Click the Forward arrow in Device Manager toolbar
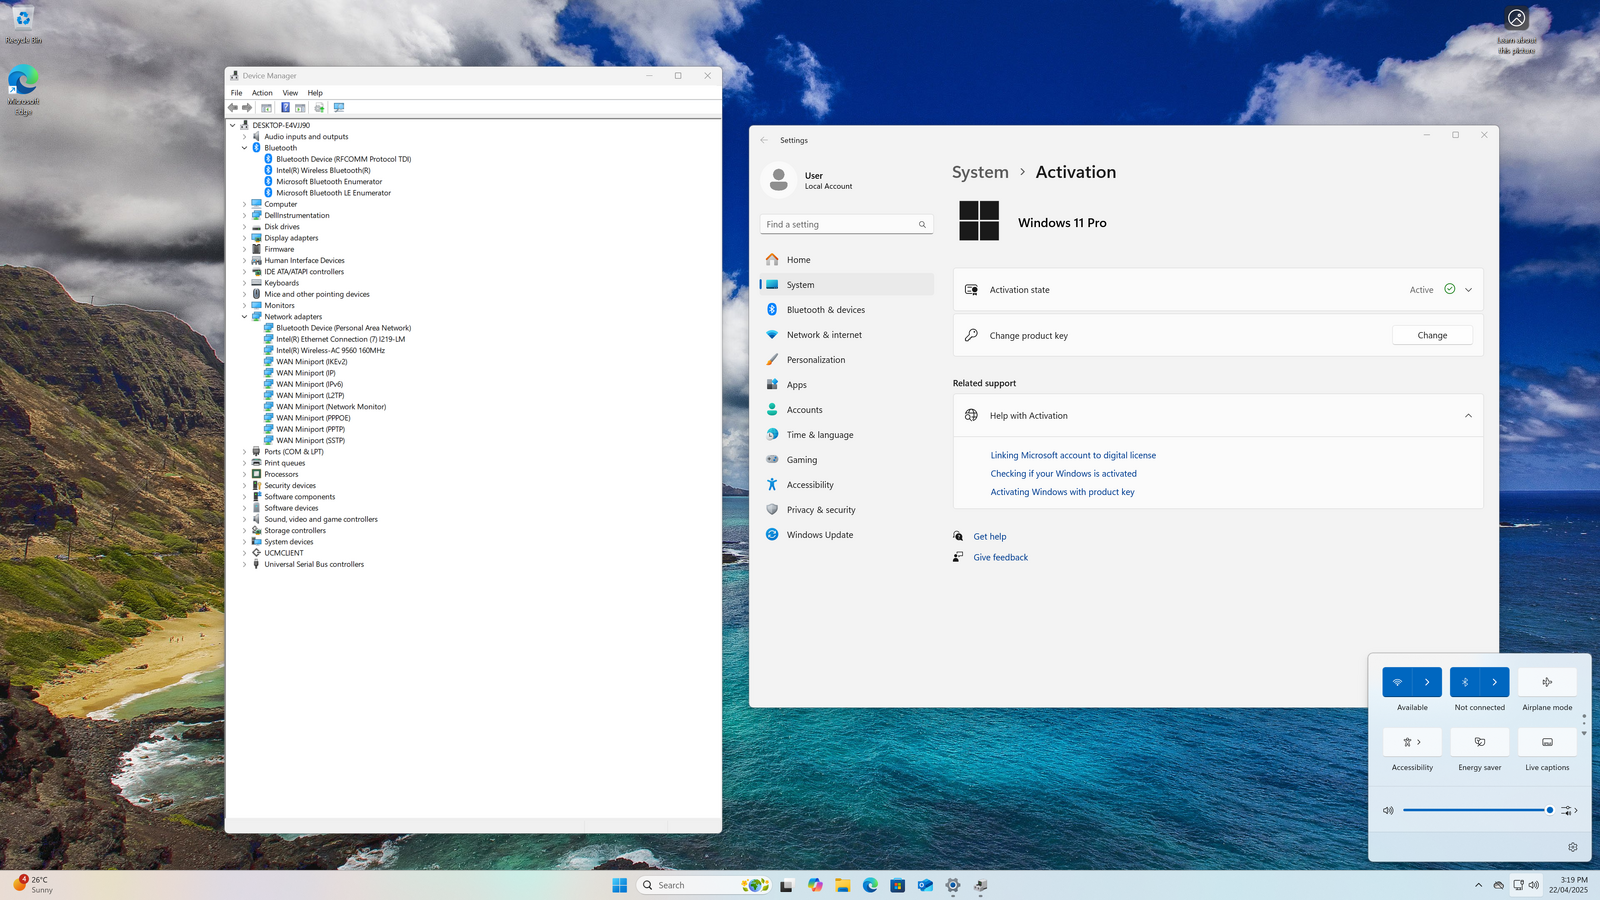Viewport: 1600px width, 900px height. tap(247, 108)
